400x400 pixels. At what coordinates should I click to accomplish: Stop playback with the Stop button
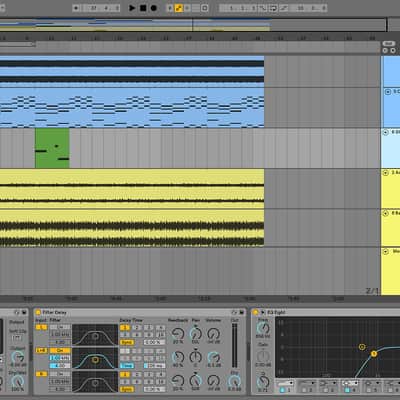[143, 8]
